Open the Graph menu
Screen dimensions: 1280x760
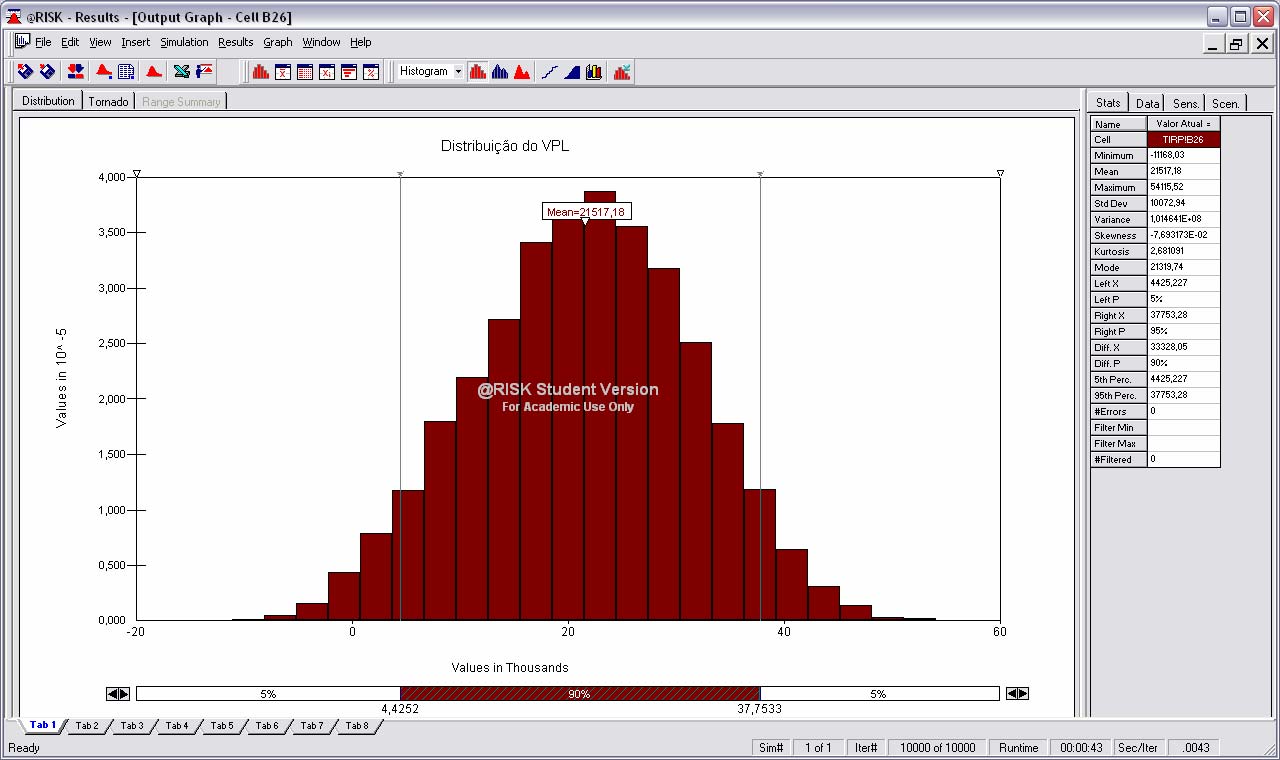[x=278, y=42]
